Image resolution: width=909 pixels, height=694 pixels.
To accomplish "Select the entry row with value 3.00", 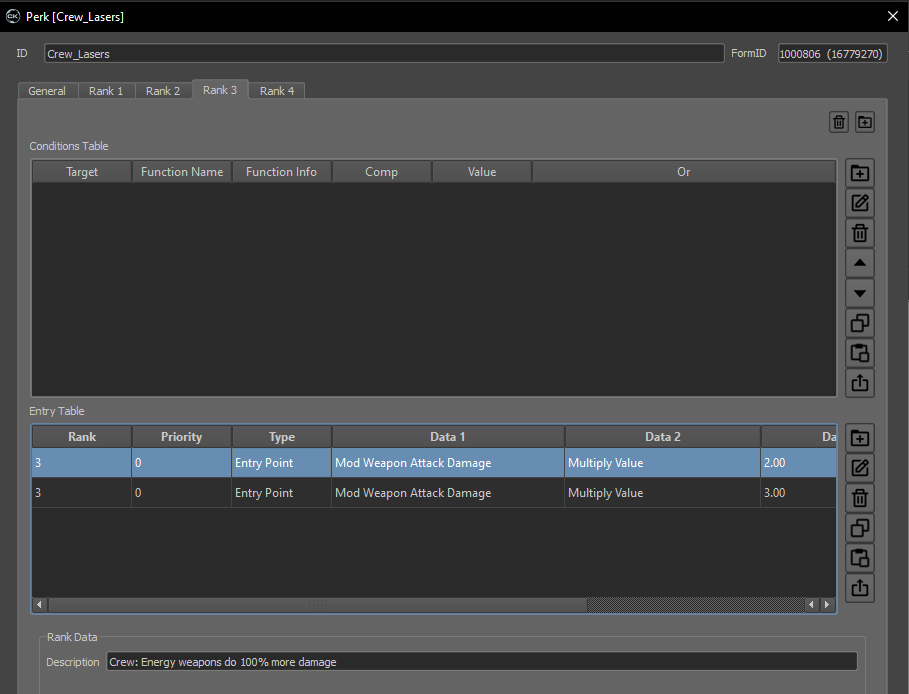I will [x=434, y=493].
